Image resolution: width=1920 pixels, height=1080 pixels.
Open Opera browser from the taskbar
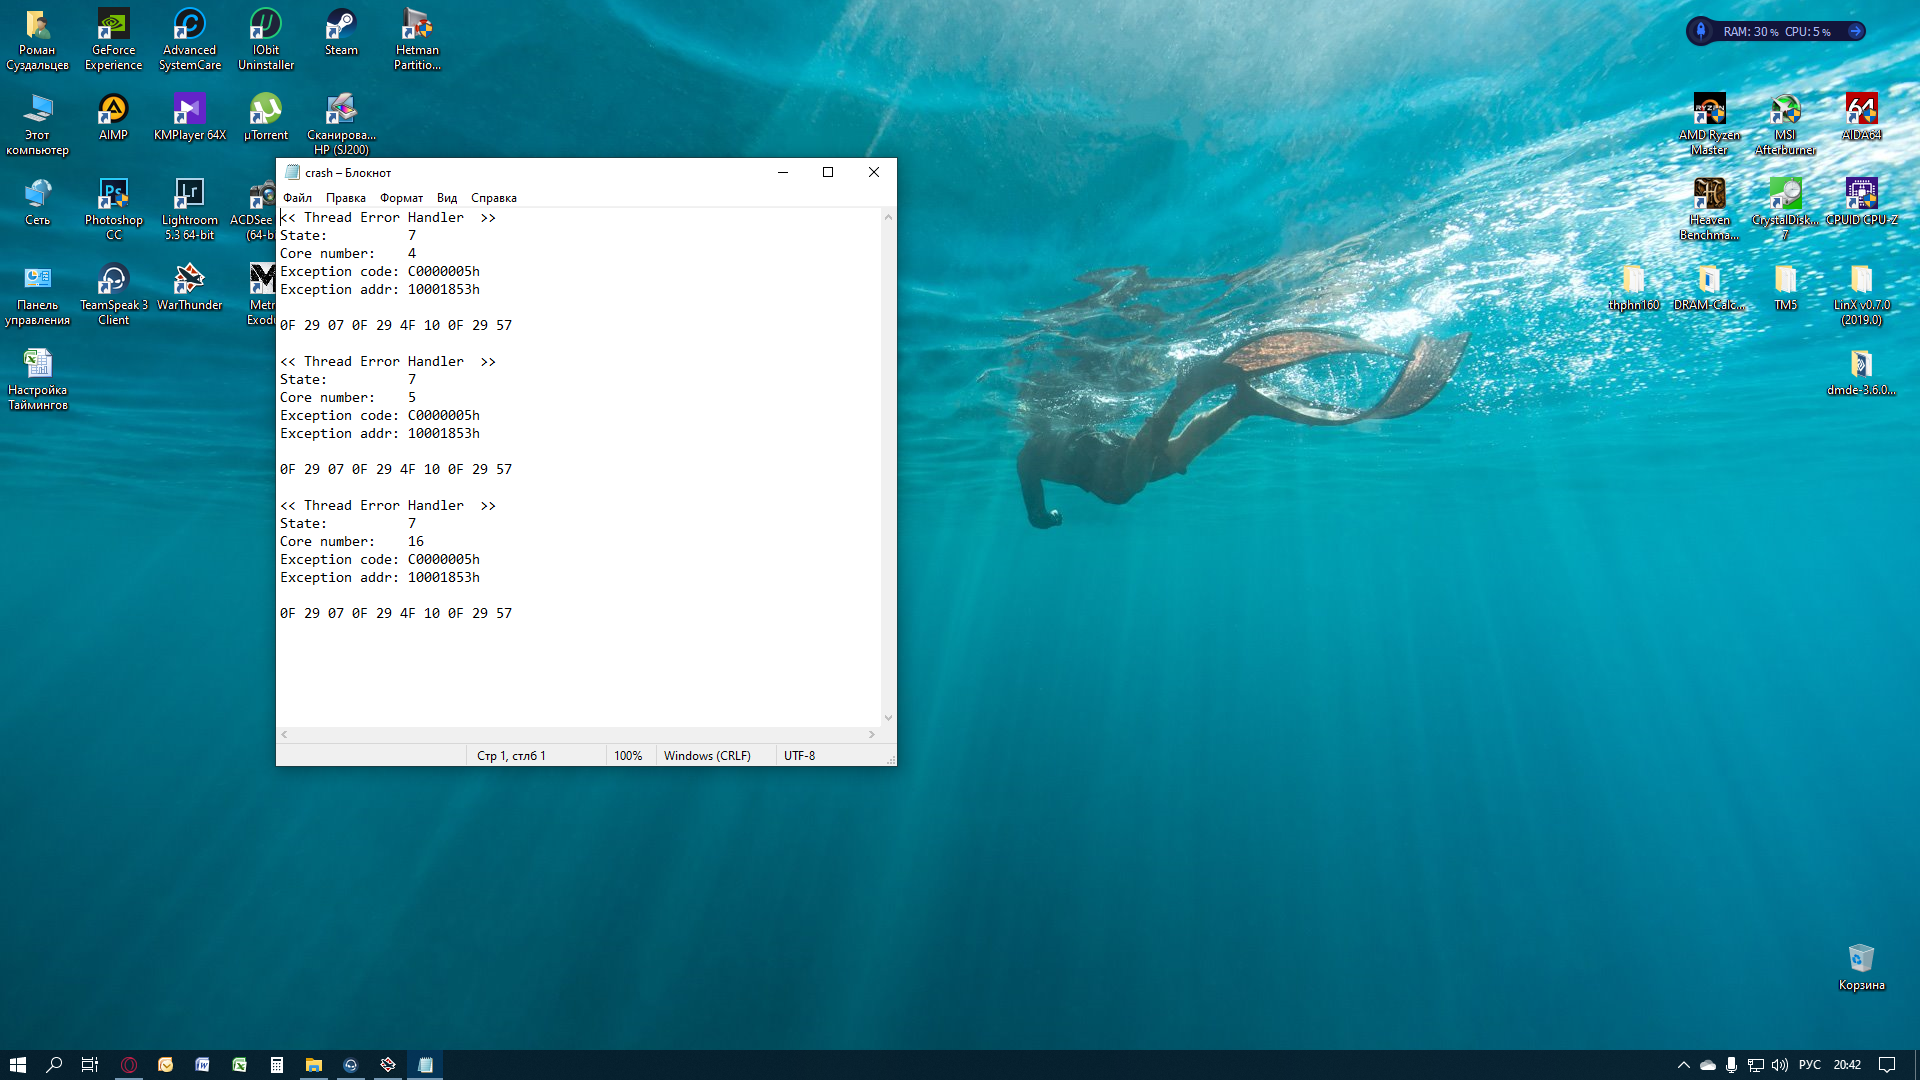pyautogui.click(x=129, y=1065)
